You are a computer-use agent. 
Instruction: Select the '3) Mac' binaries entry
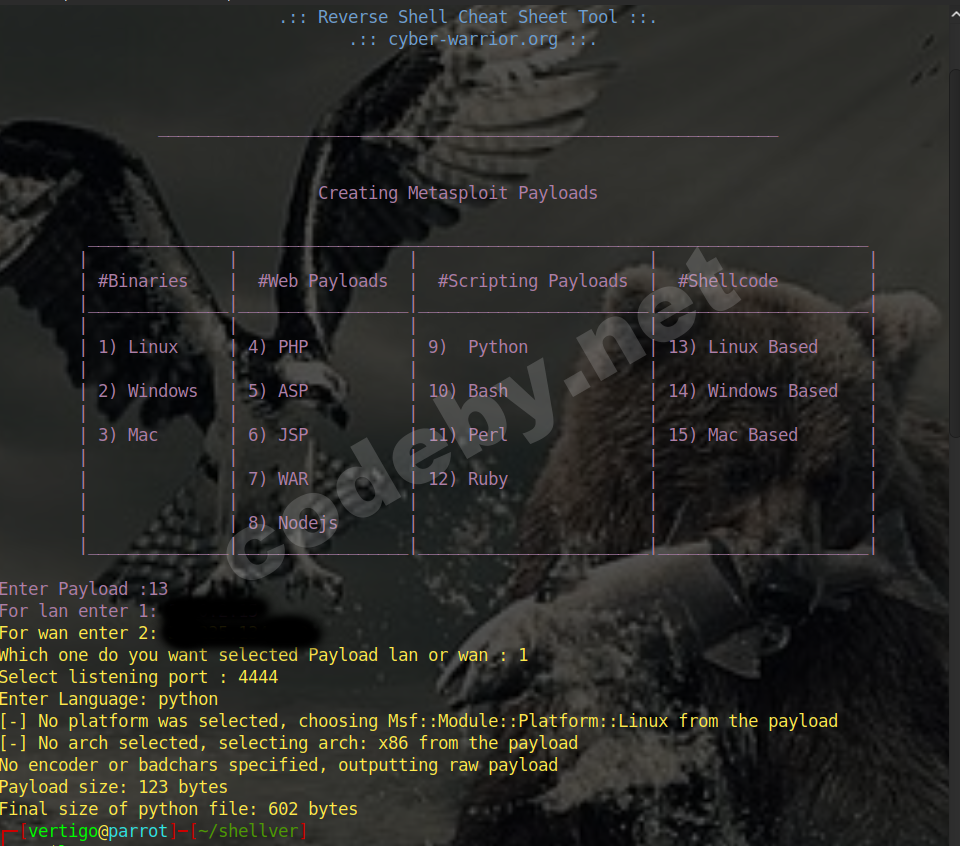coord(128,435)
